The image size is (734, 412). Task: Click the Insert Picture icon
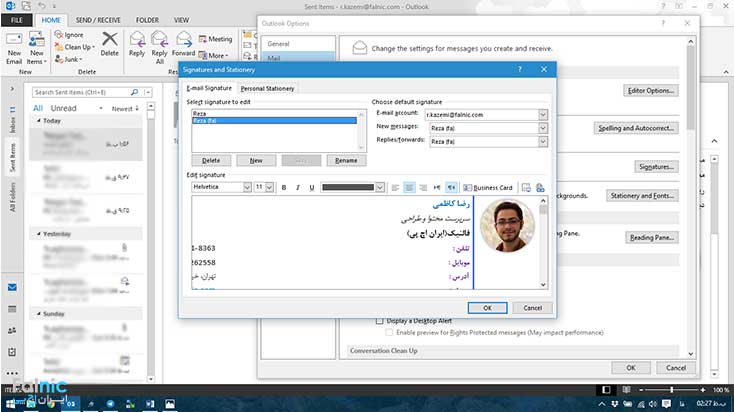point(526,187)
